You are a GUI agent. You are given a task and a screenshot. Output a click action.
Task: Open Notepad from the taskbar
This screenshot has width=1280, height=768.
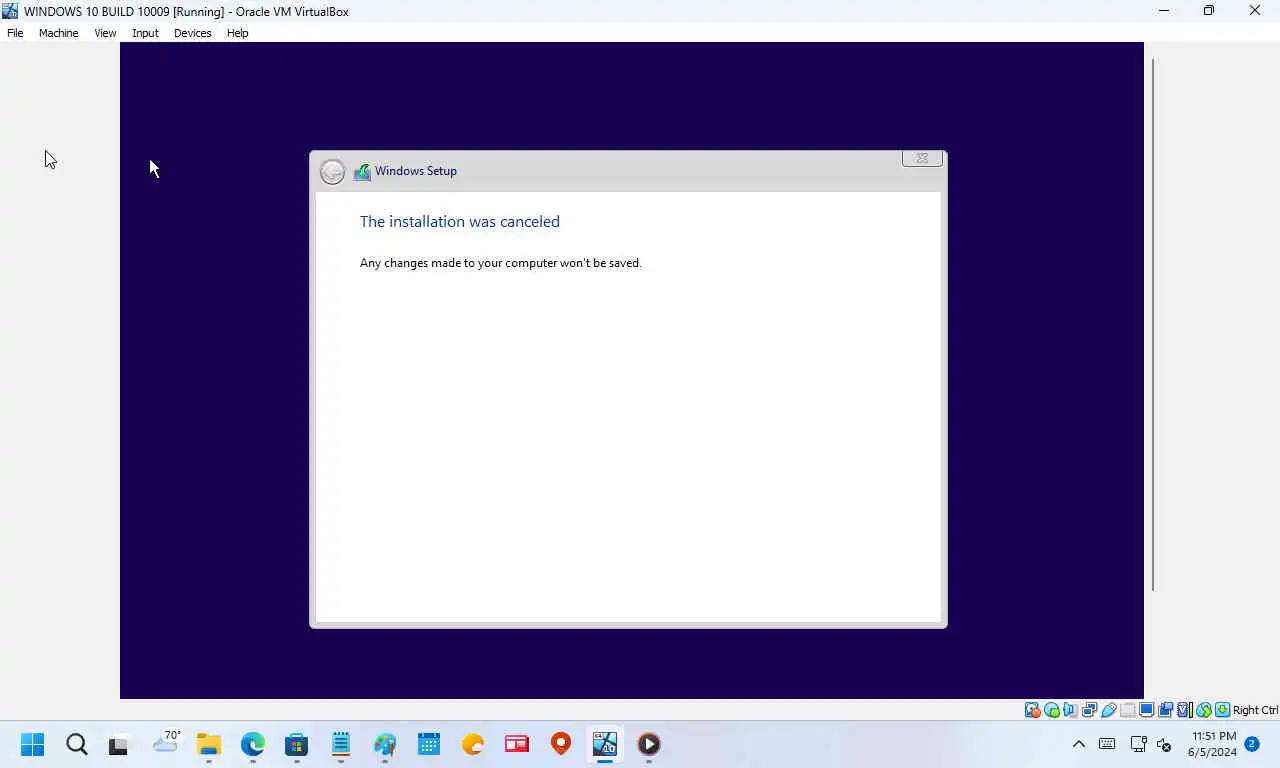tap(341, 744)
